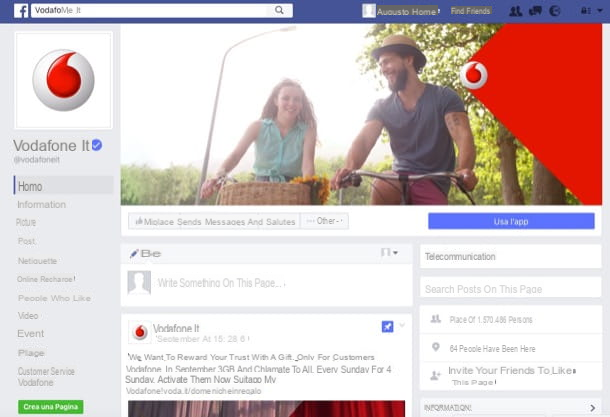Open the messages icon in top bar
610x417 pixels.
[x=535, y=11]
